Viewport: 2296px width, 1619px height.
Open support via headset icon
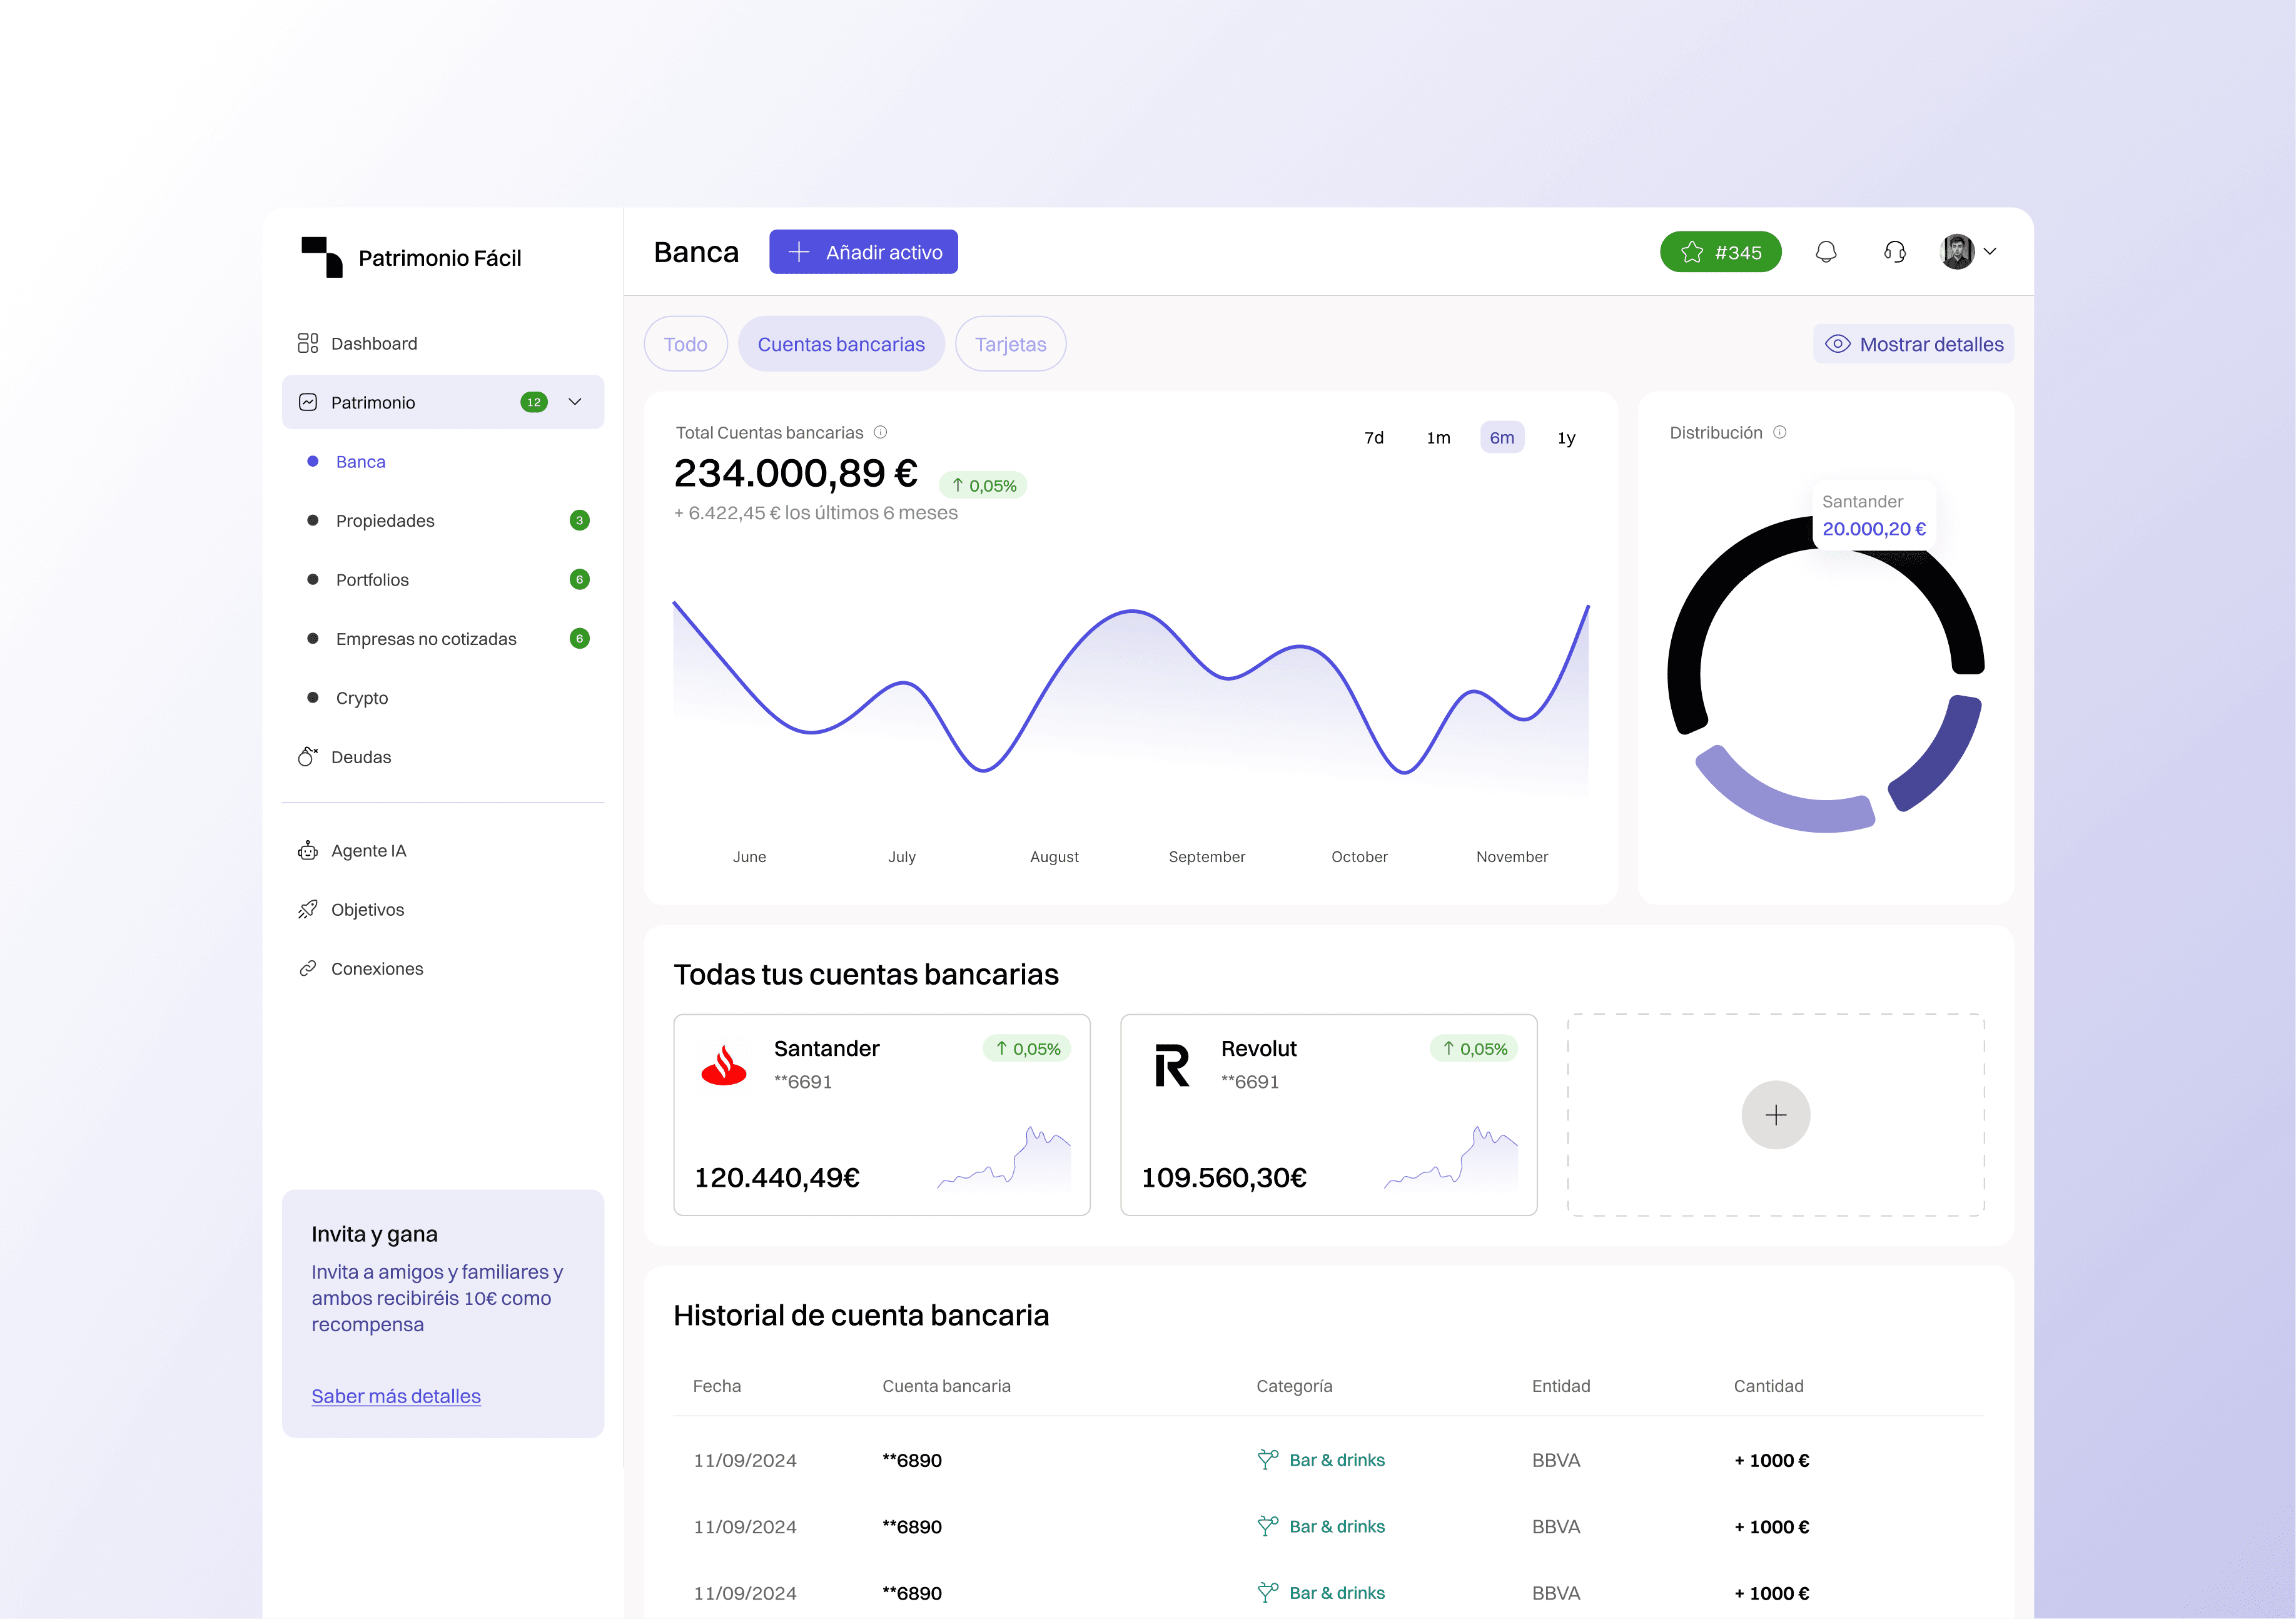[x=1894, y=252]
